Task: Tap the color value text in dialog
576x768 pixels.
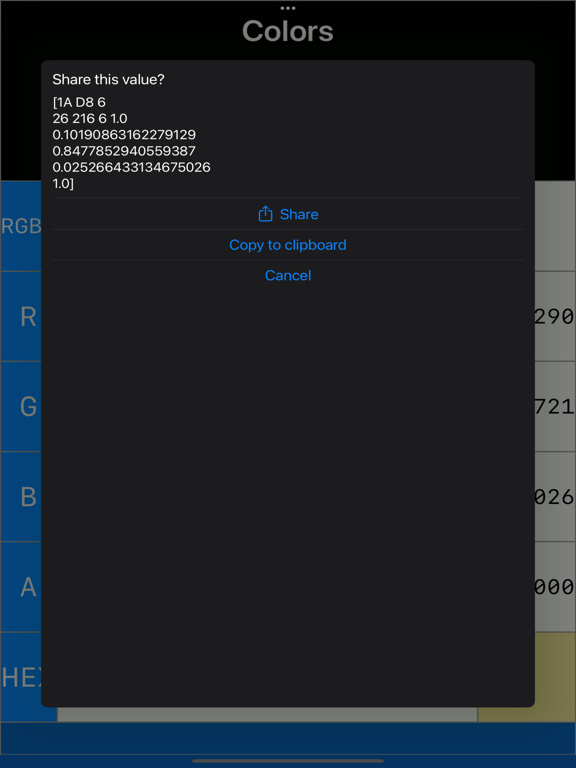Action: click(131, 143)
